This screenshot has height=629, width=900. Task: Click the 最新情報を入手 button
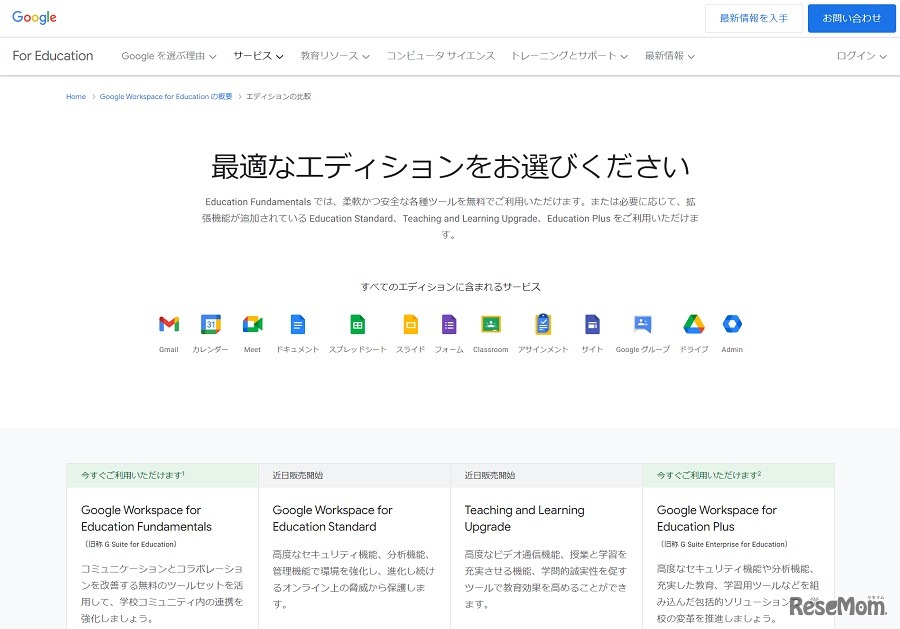coord(753,18)
